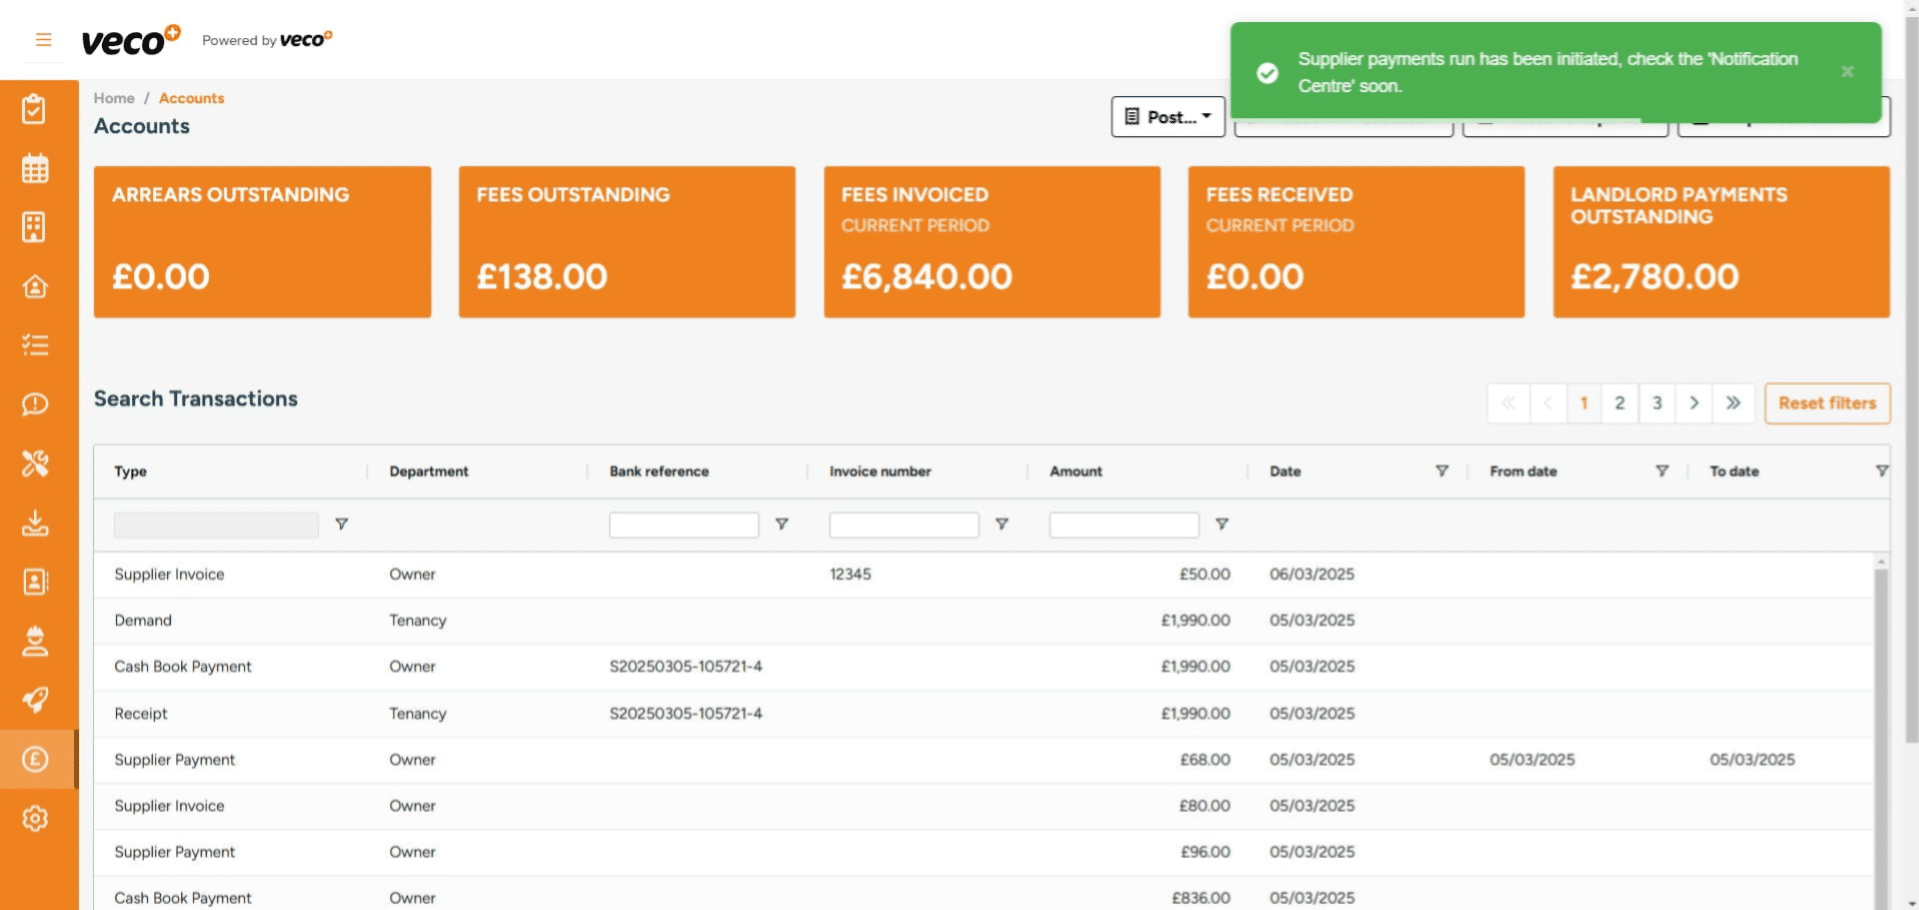Click the Invoice number filter input
The height and width of the screenshot is (910, 1919).
(903, 525)
